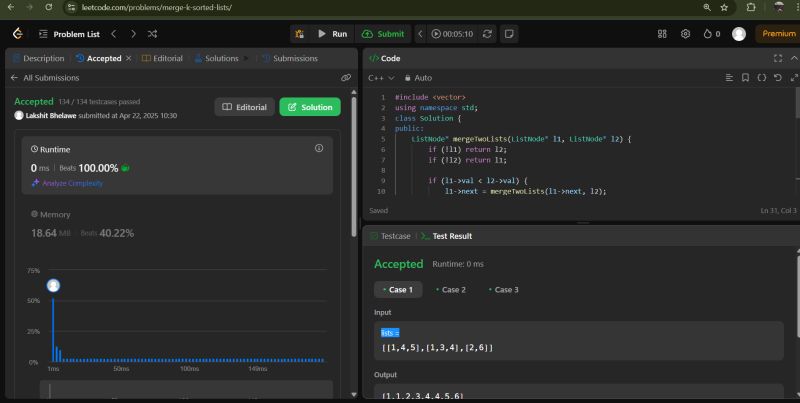The height and width of the screenshot is (403, 800).
Task: Click the Premium button
Action: [778, 34]
